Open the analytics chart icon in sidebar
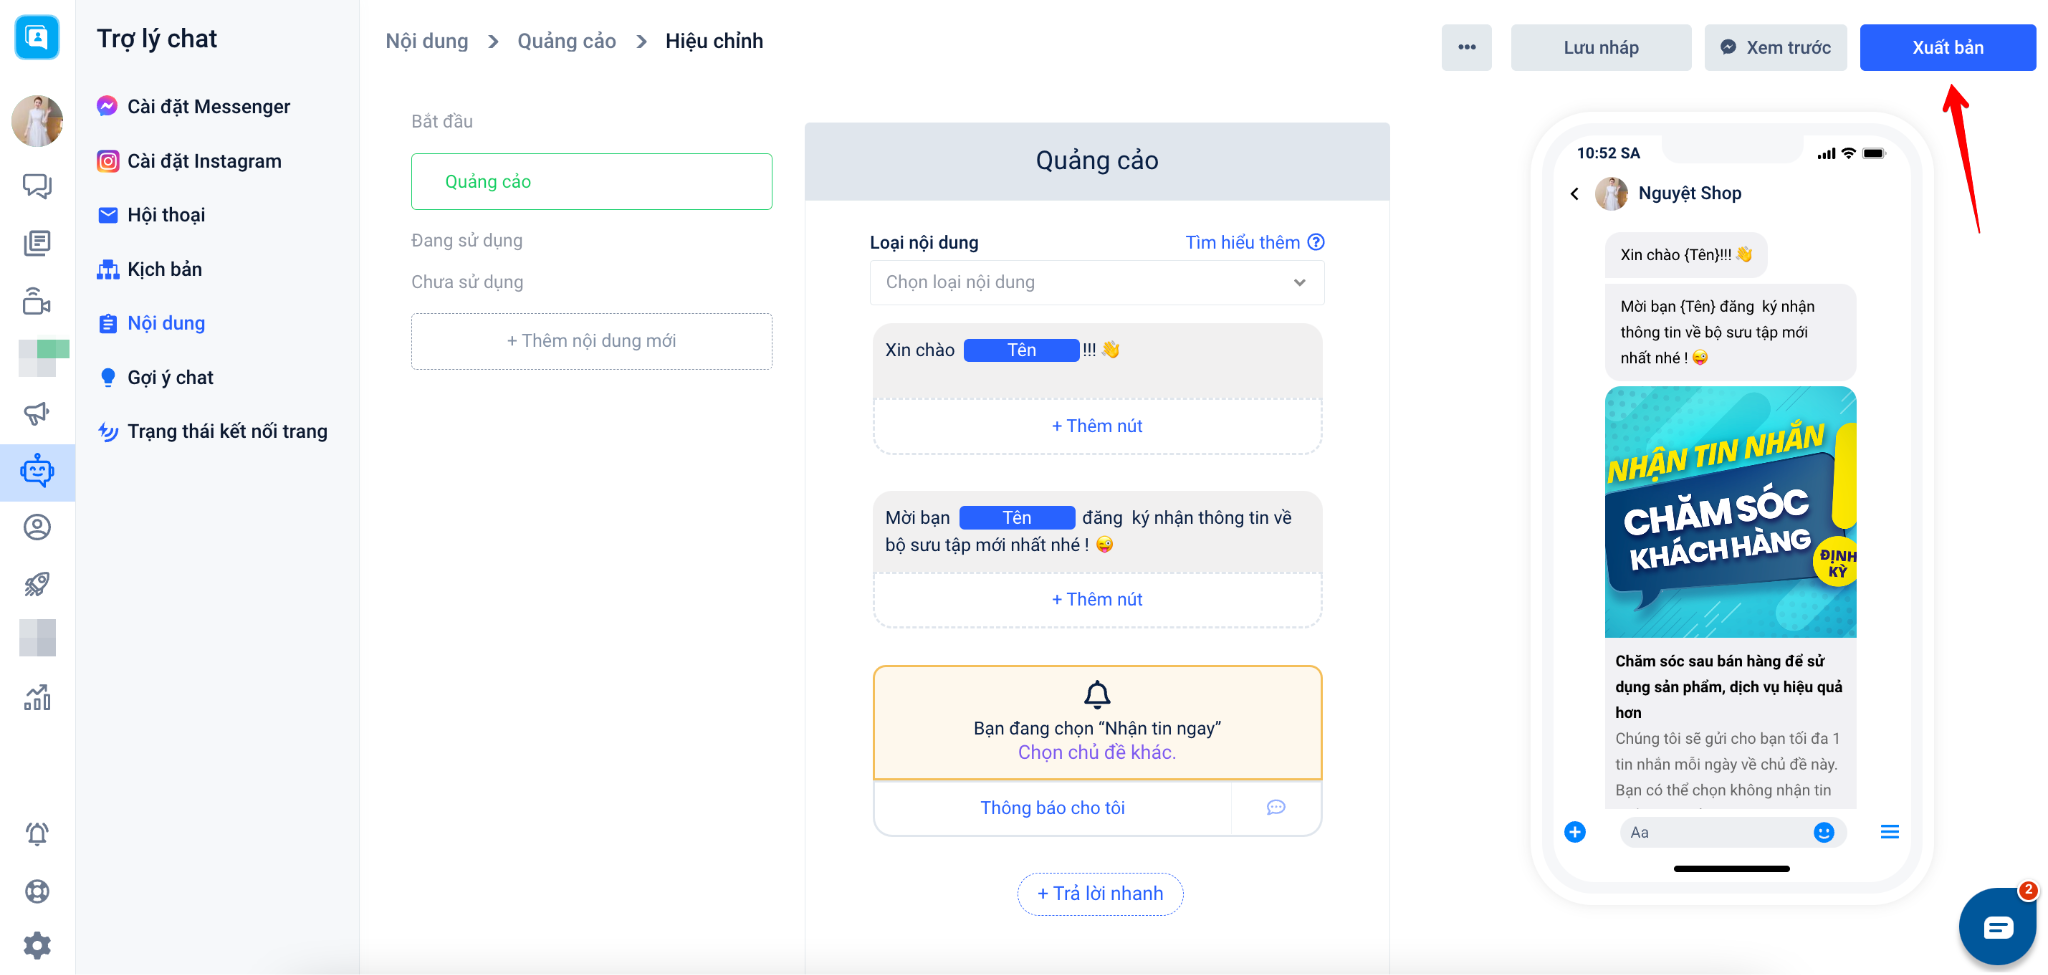 37,697
